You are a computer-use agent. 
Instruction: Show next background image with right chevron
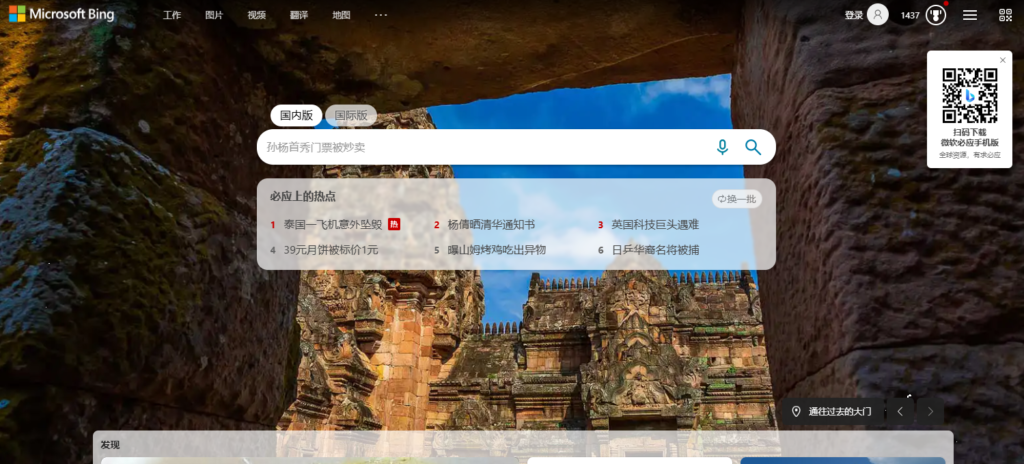[931, 412]
